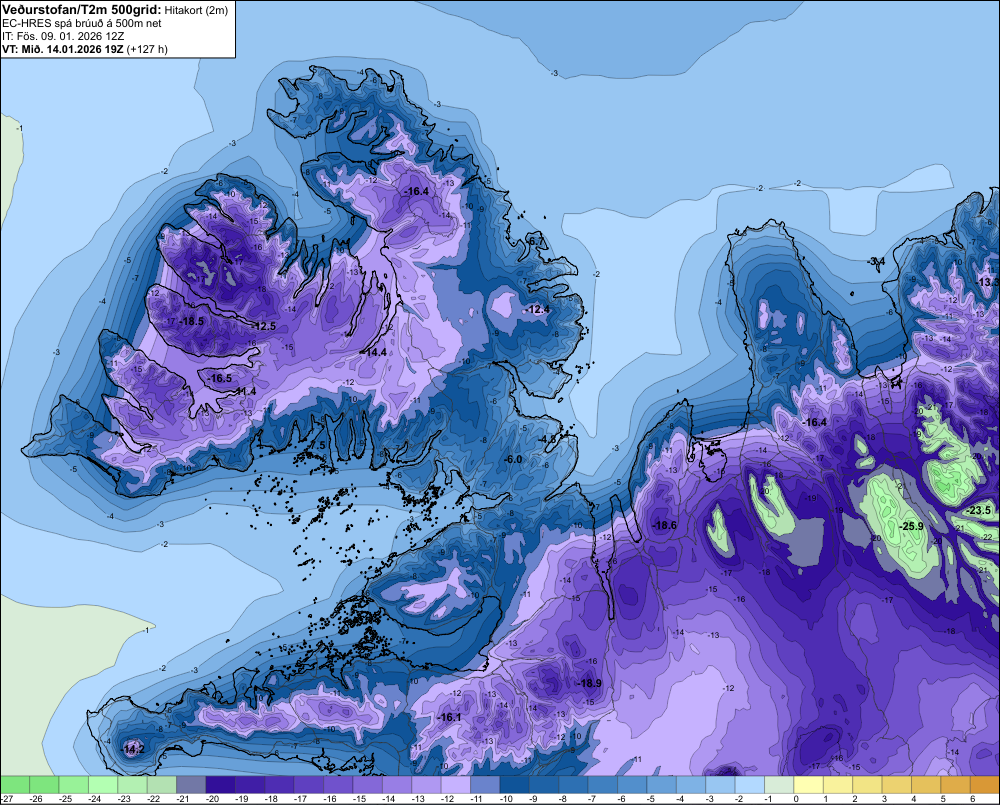The image size is (1000, 805).
Task: Click the "-18.5" temperature value on the map
Action: [192, 321]
